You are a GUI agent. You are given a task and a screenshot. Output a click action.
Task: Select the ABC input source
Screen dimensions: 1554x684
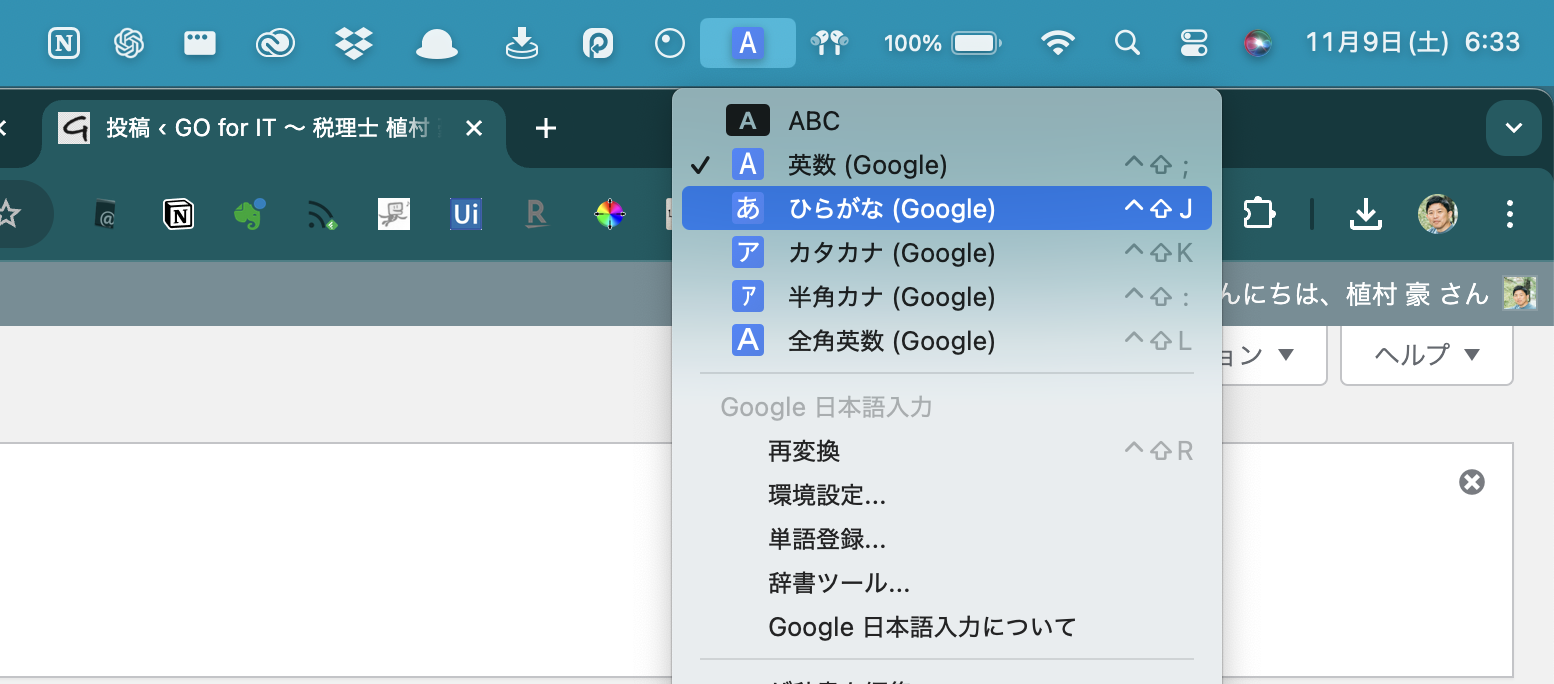coord(947,121)
